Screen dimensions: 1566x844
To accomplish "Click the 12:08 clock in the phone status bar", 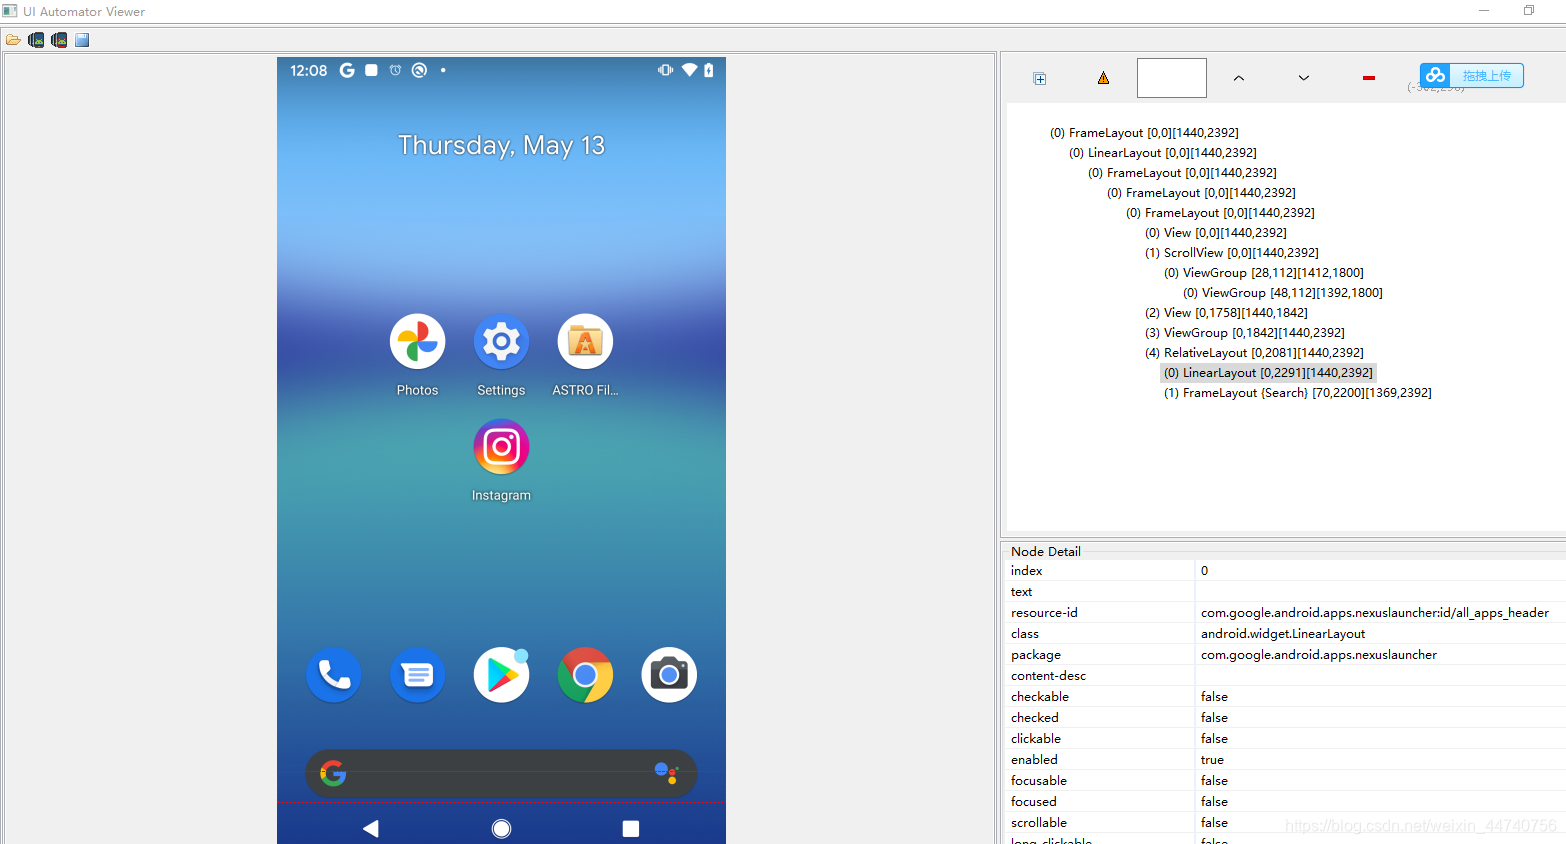I will [309, 70].
